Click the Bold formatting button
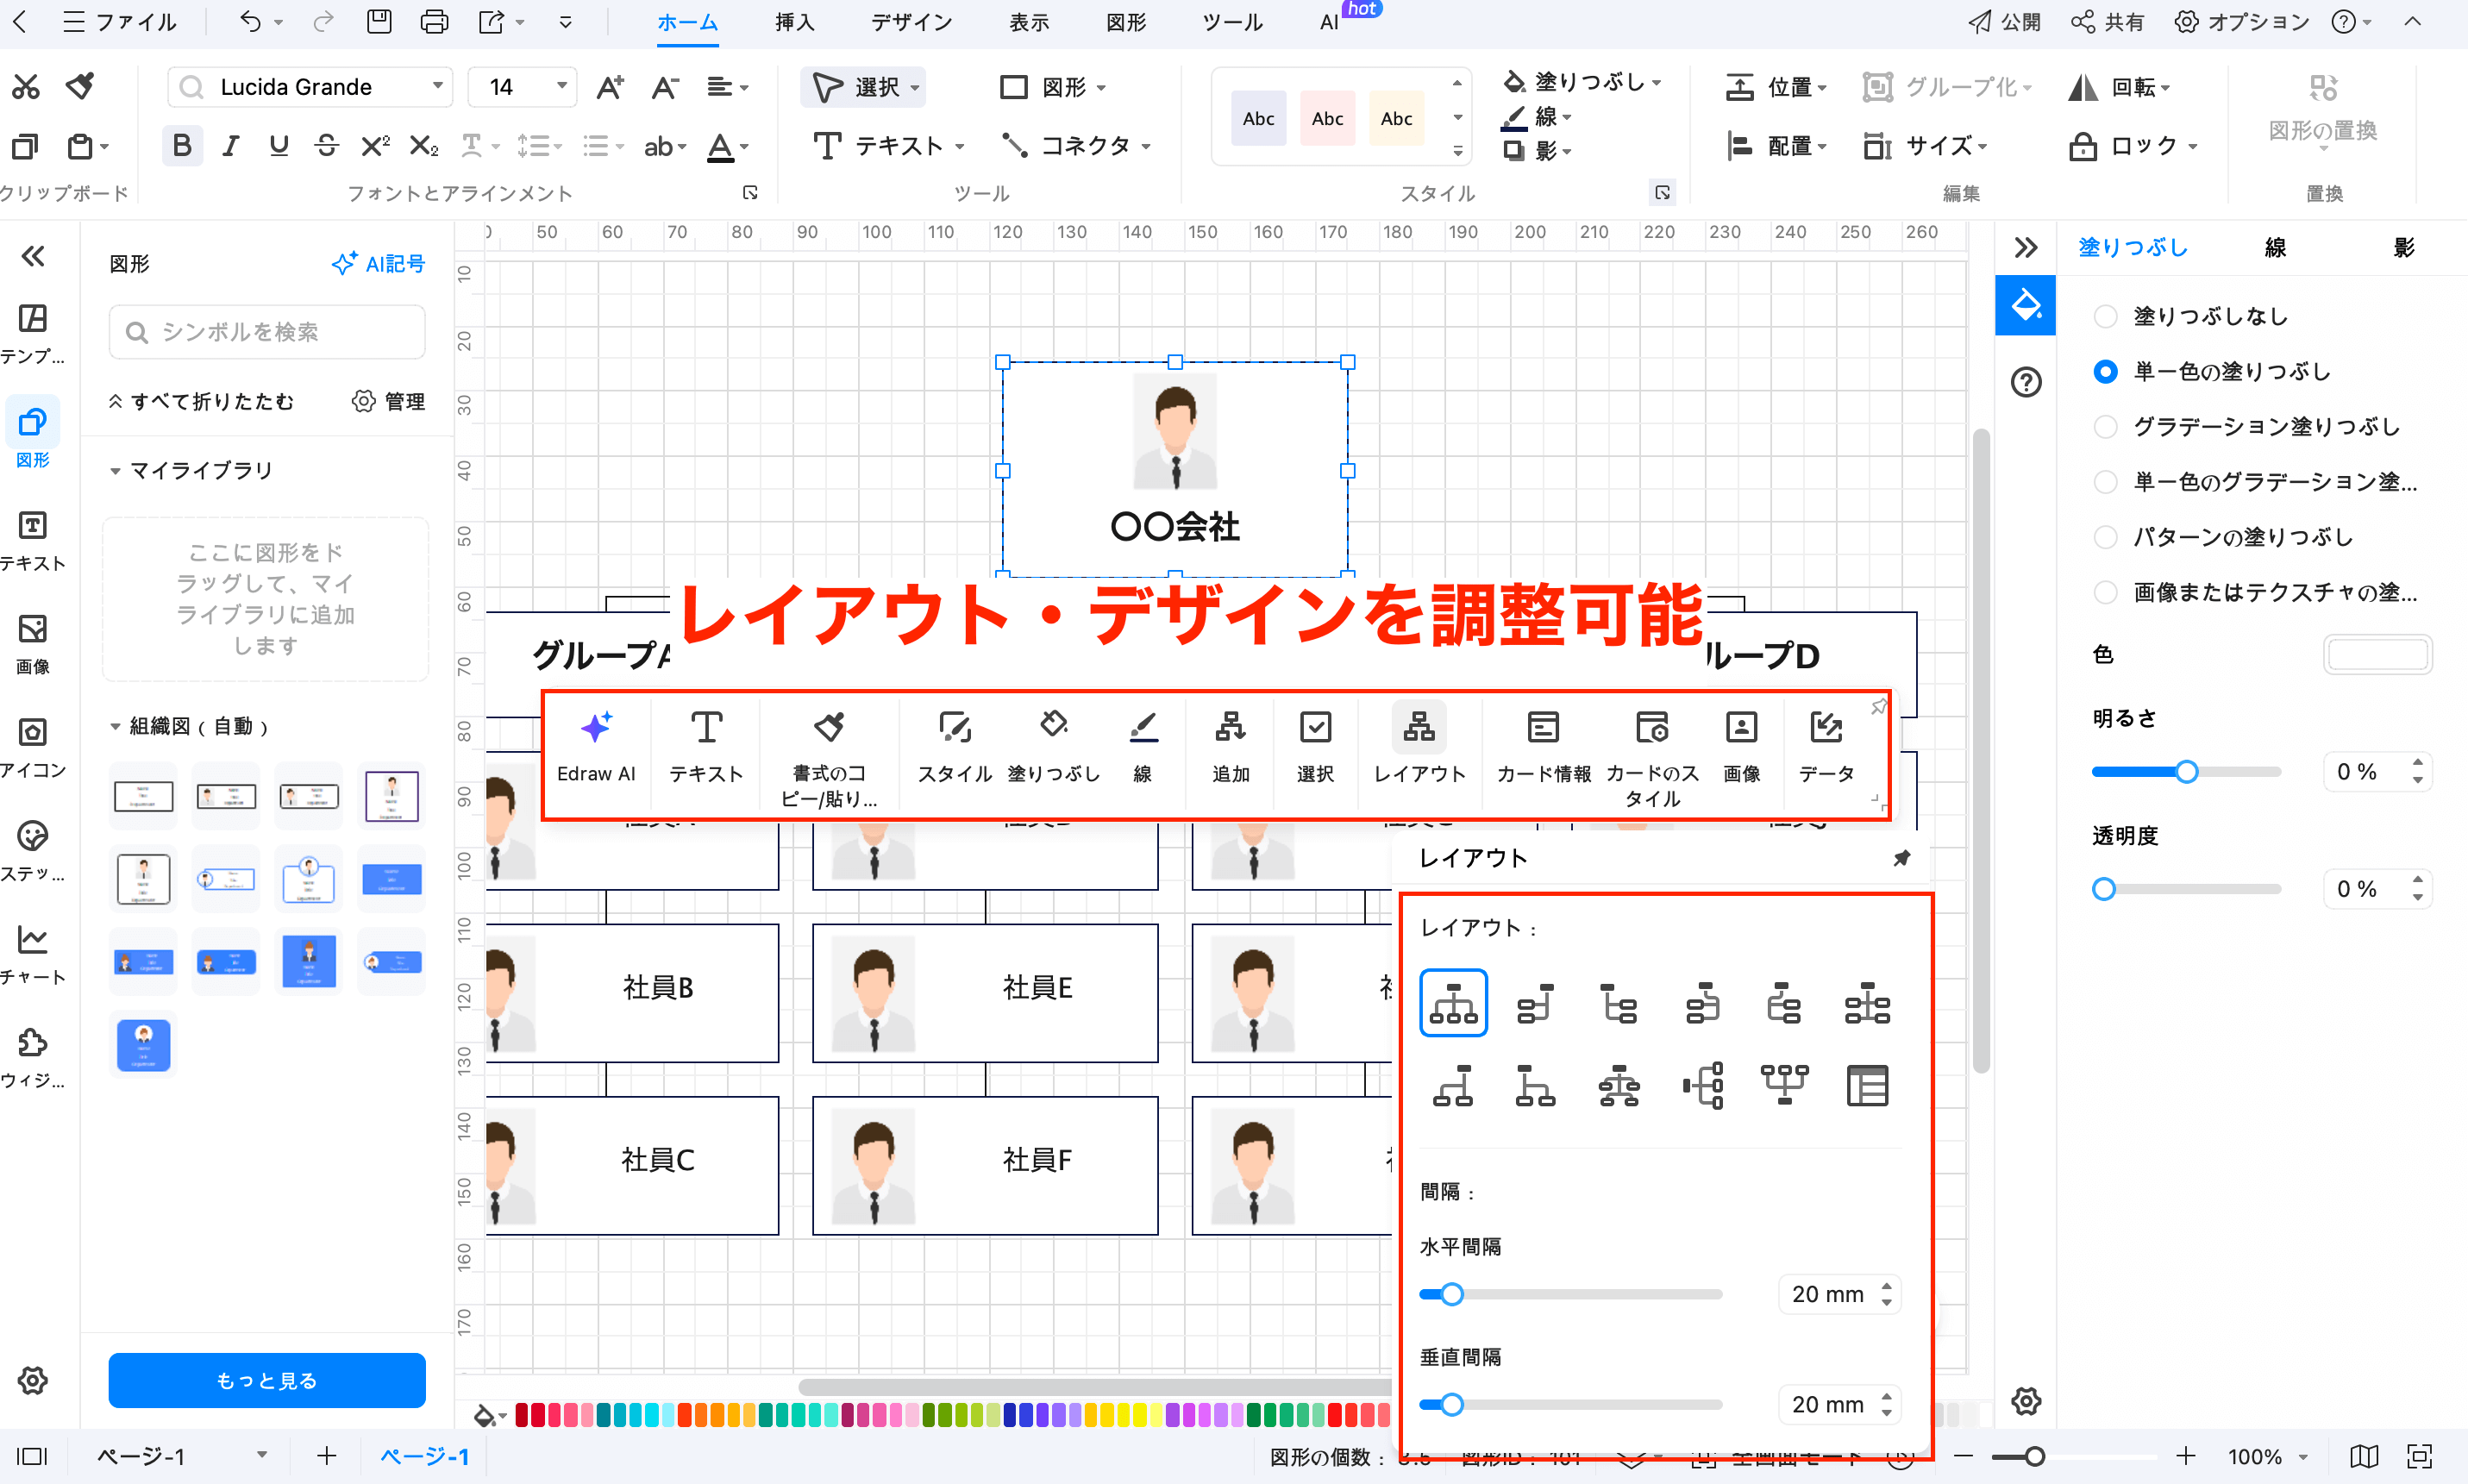Image resolution: width=2468 pixels, height=1484 pixels. [181, 146]
